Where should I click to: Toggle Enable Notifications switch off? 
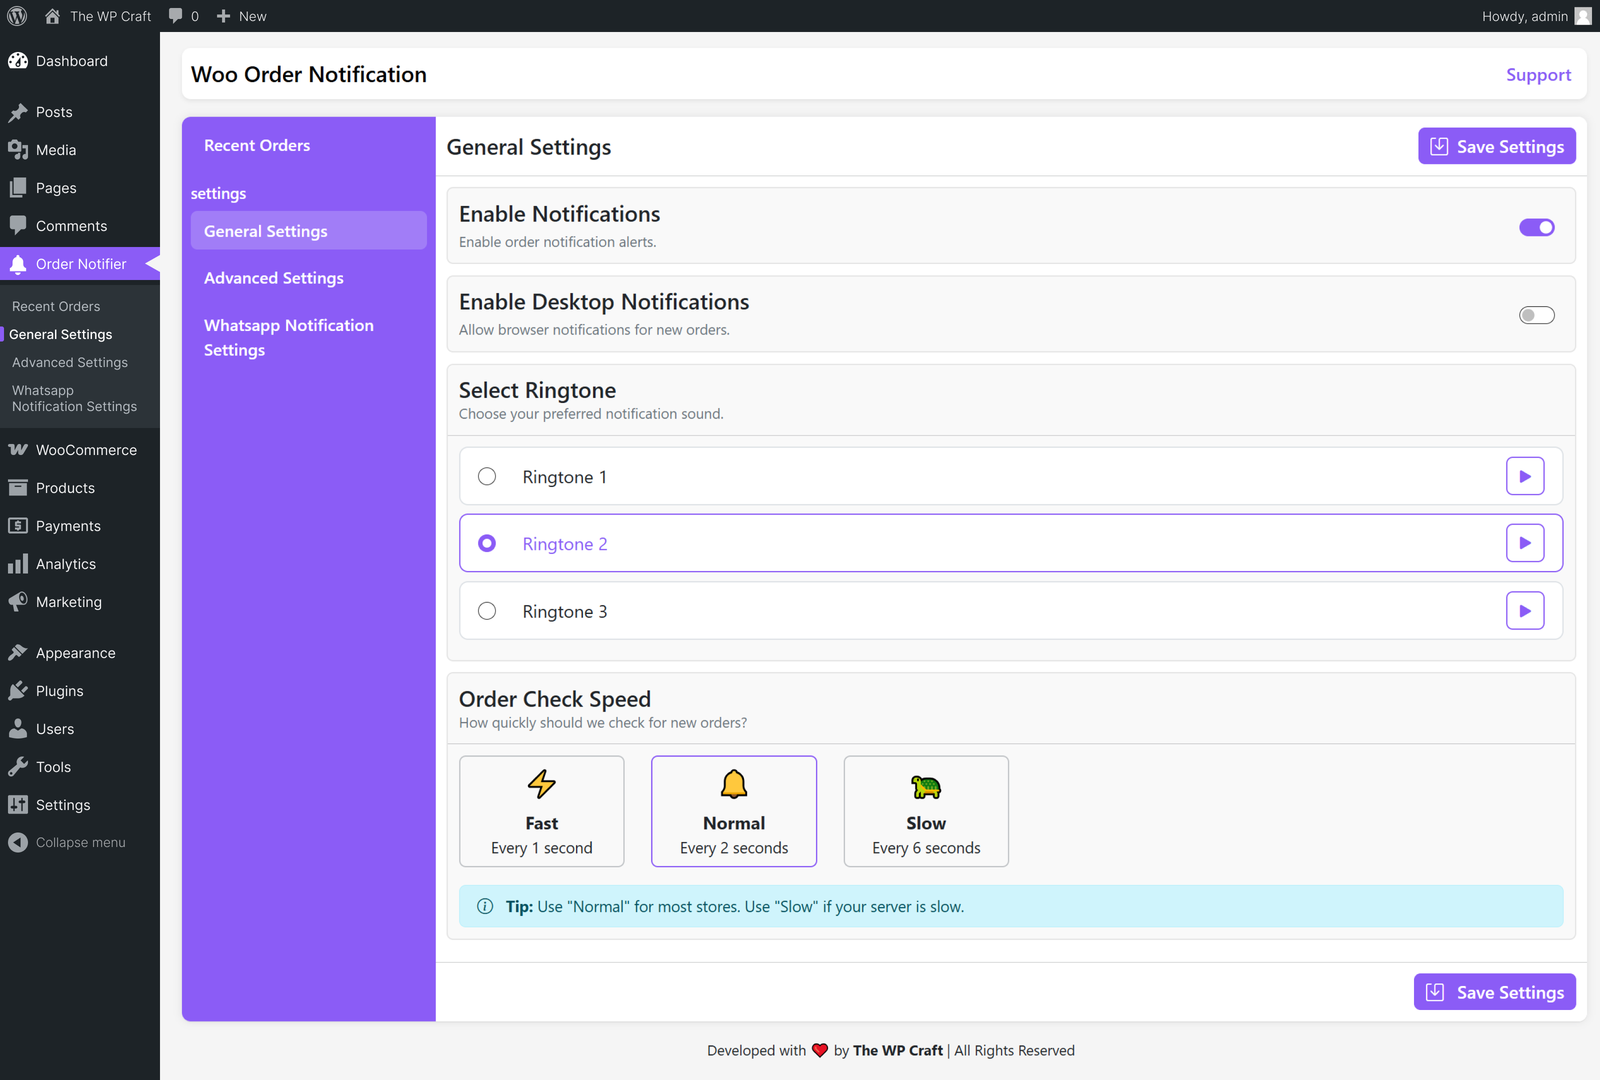click(x=1537, y=227)
